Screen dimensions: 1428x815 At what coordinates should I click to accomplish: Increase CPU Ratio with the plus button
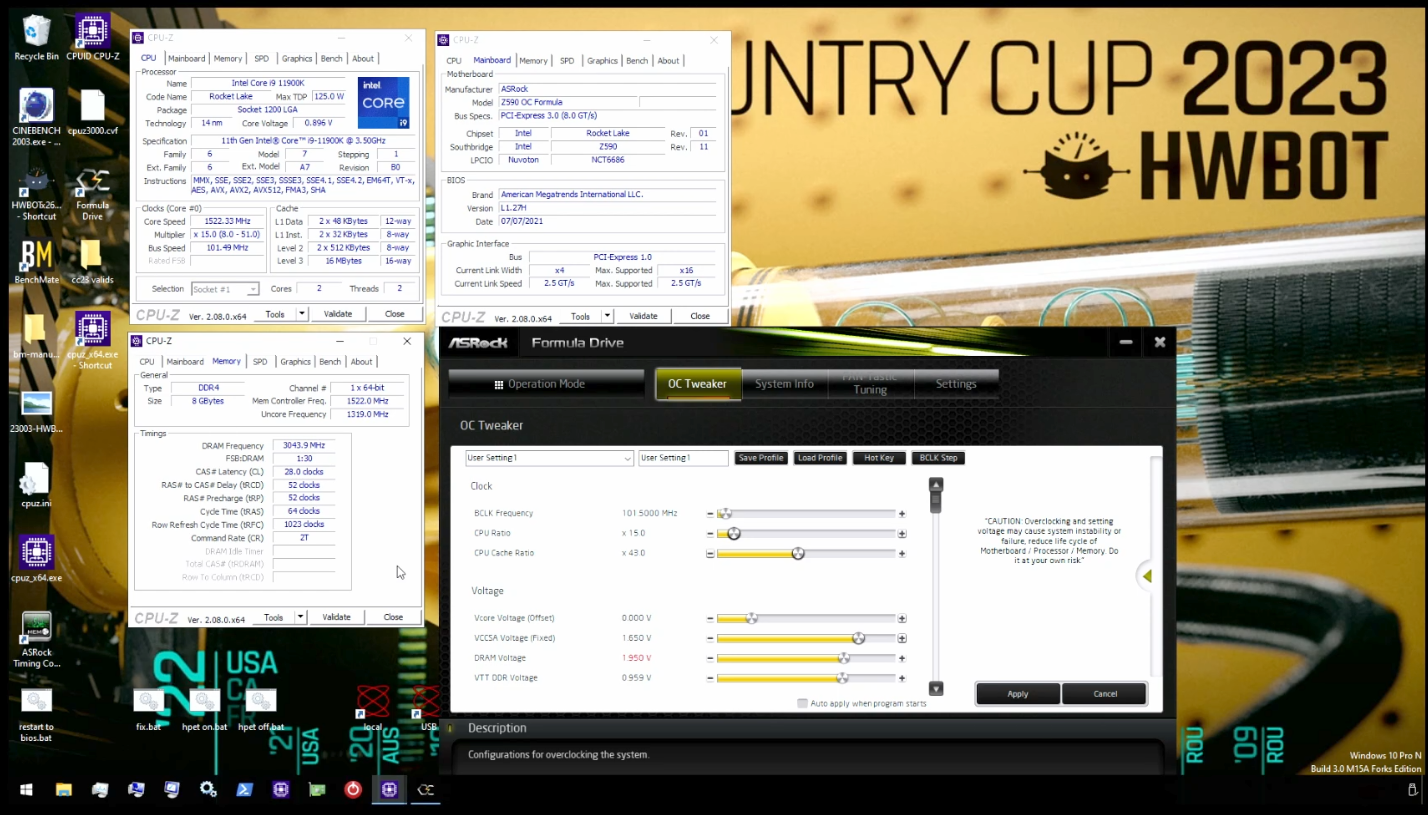coord(902,534)
